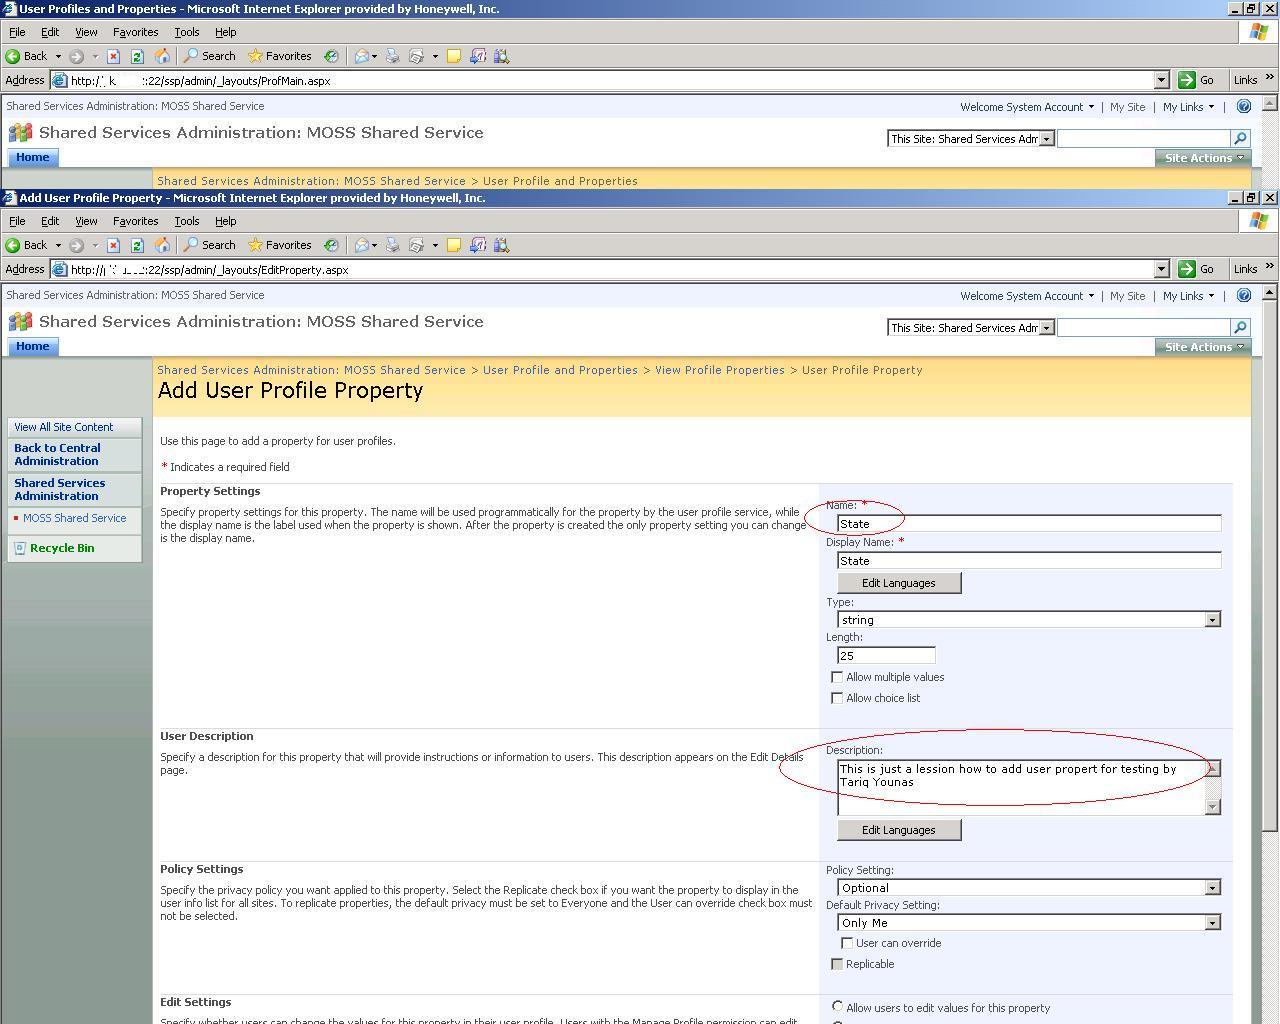This screenshot has width=1280, height=1024.
Task: Enable Allow choice list checkbox
Action: (837, 698)
